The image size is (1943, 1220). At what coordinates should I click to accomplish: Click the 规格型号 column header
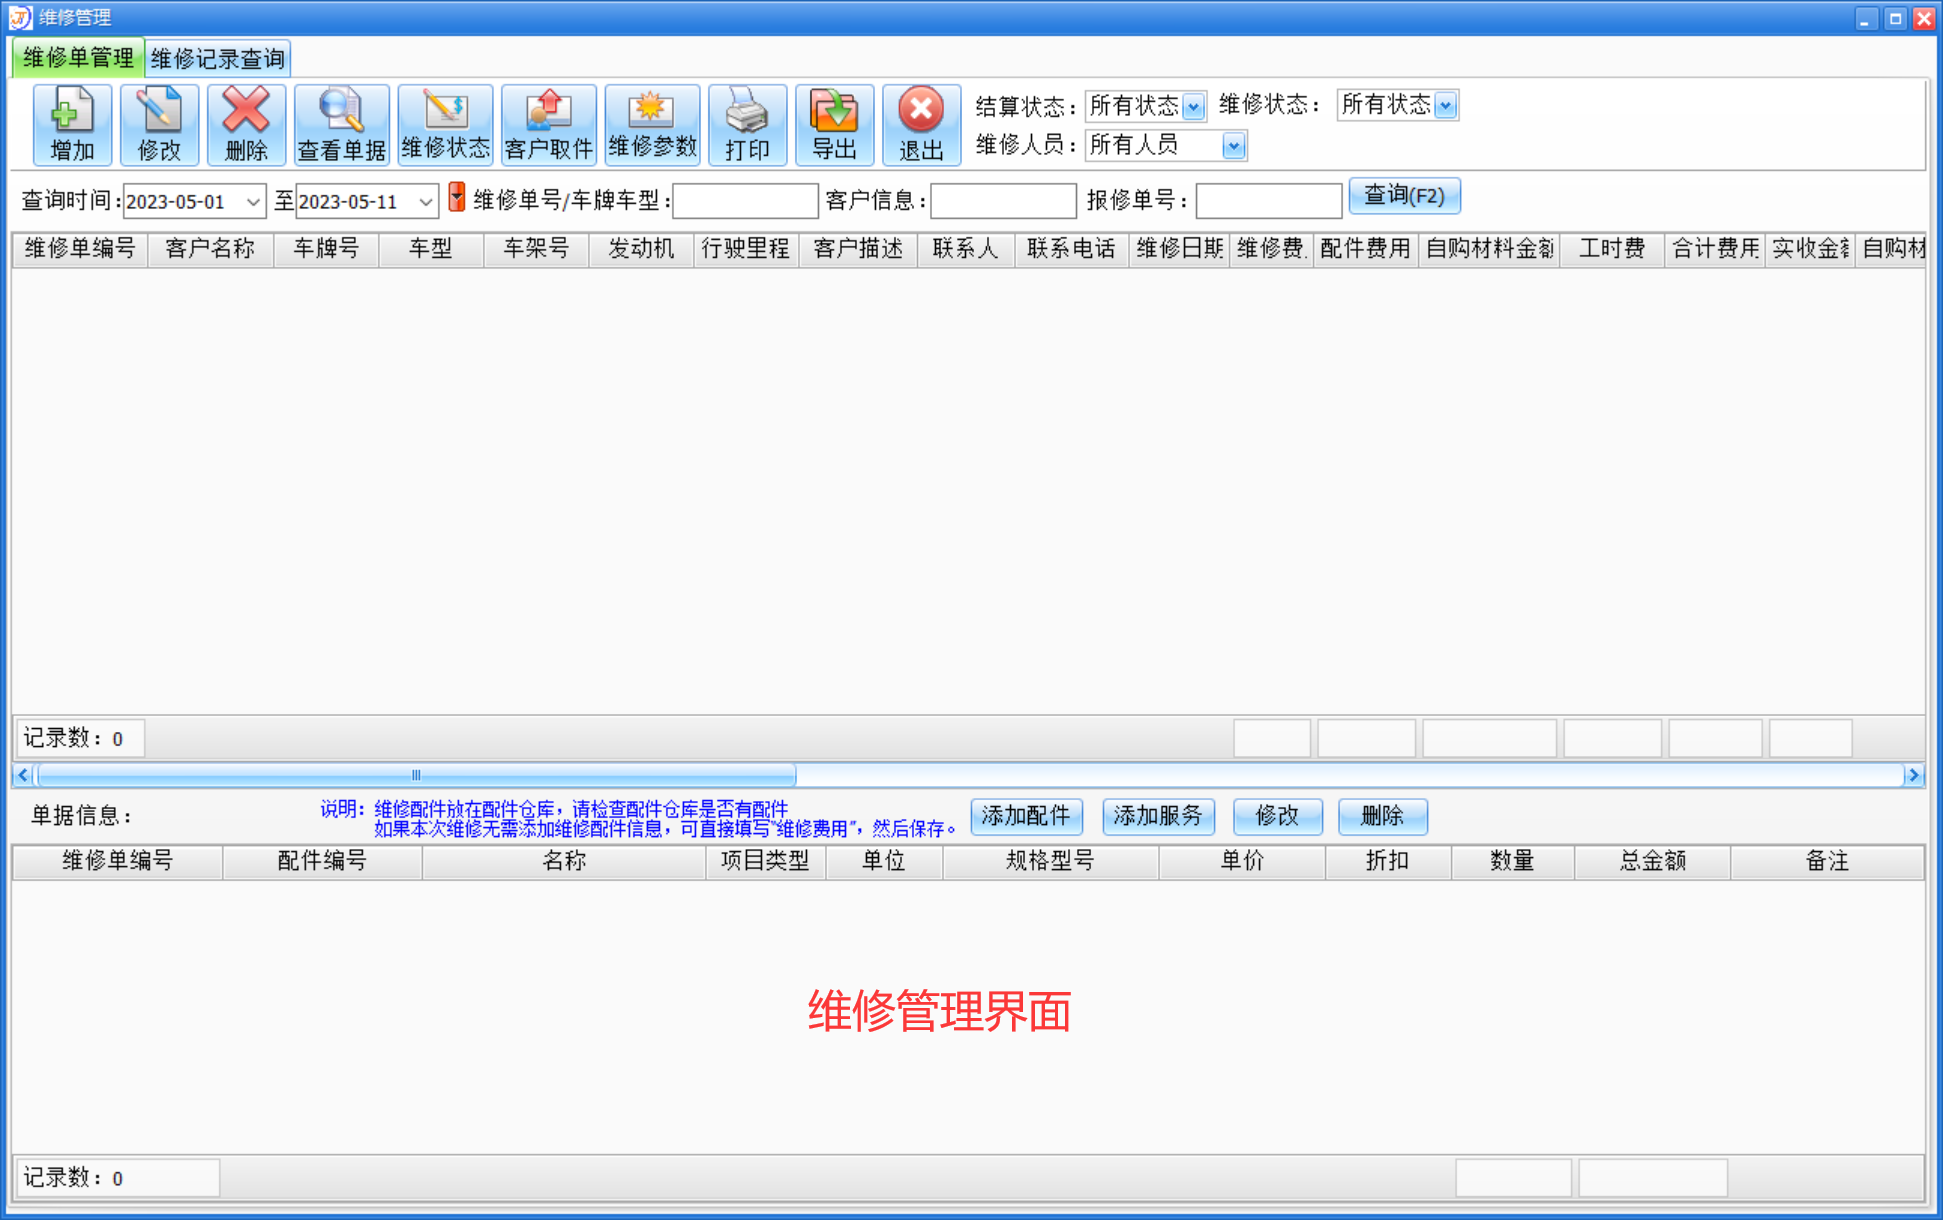(x=1050, y=861)
